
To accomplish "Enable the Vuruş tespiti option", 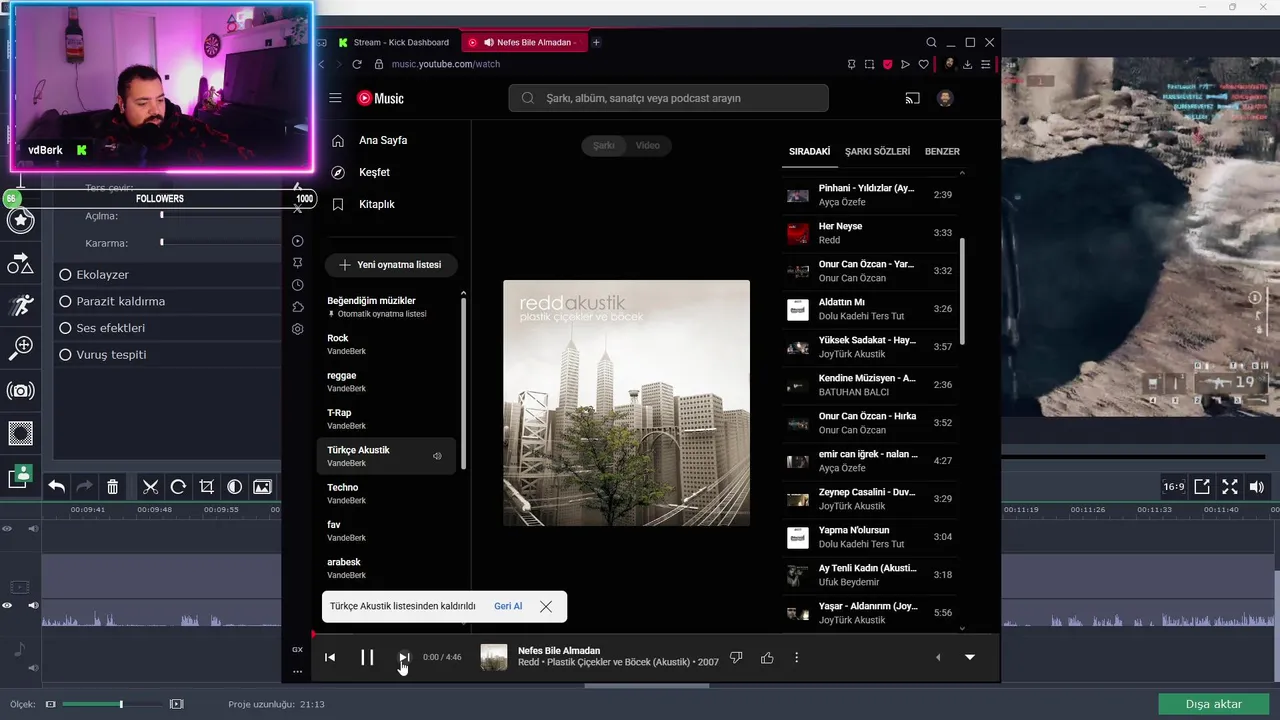I will coord(65,355).
